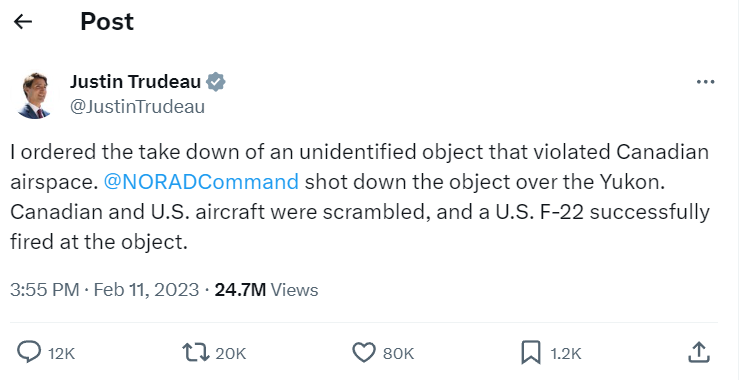Click the tweet text about the Yukon
The width and height of the screenshot is (746, 380).
tap(360, 196)
